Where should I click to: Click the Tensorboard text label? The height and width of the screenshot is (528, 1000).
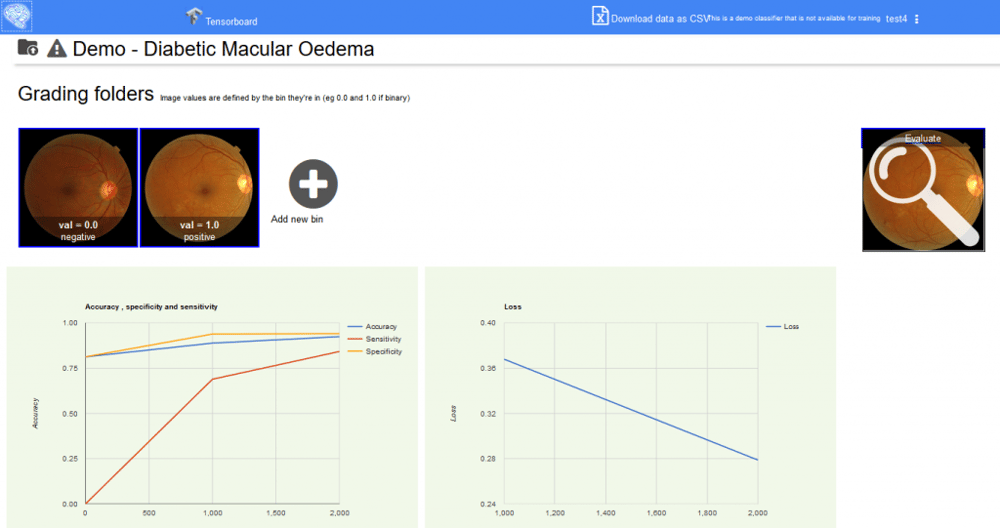tap(230, 19)
